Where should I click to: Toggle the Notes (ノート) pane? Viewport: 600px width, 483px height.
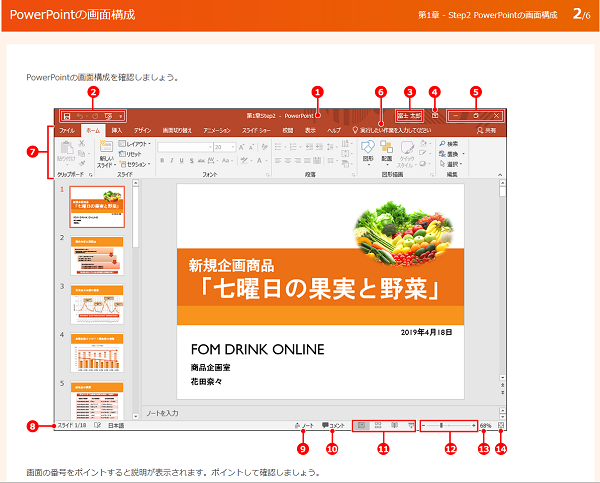click(304, 425)
